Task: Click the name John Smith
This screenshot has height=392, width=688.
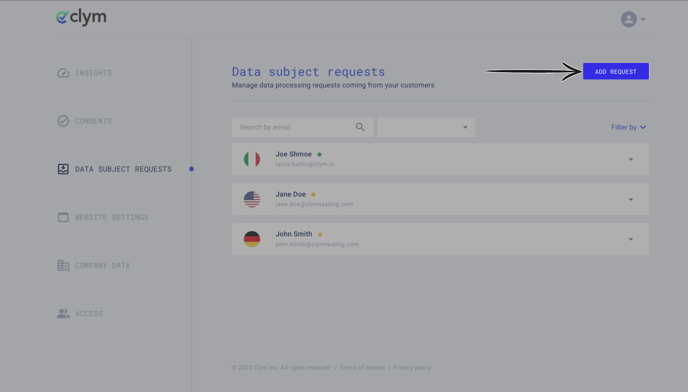Action: [294, 234]
